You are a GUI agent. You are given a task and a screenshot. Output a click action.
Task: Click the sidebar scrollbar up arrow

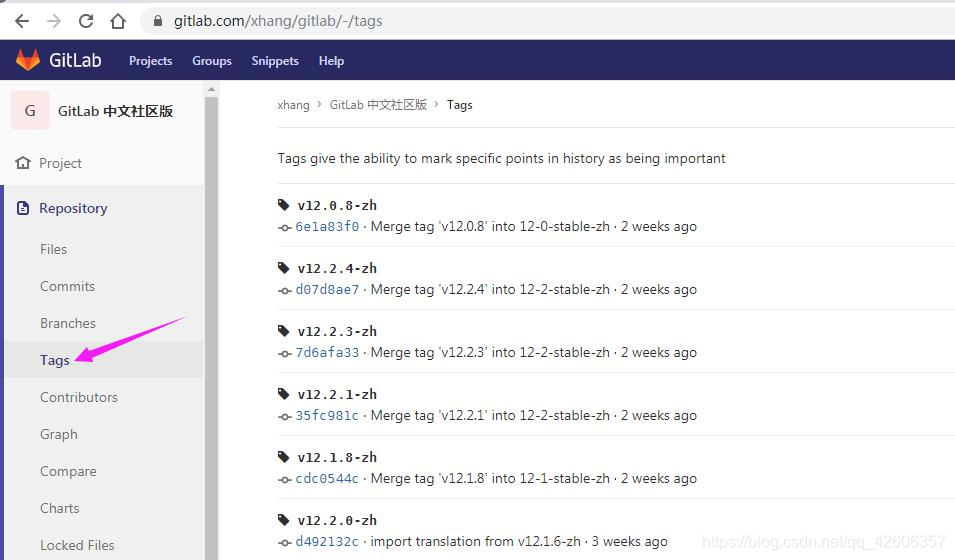coord(211,89)
